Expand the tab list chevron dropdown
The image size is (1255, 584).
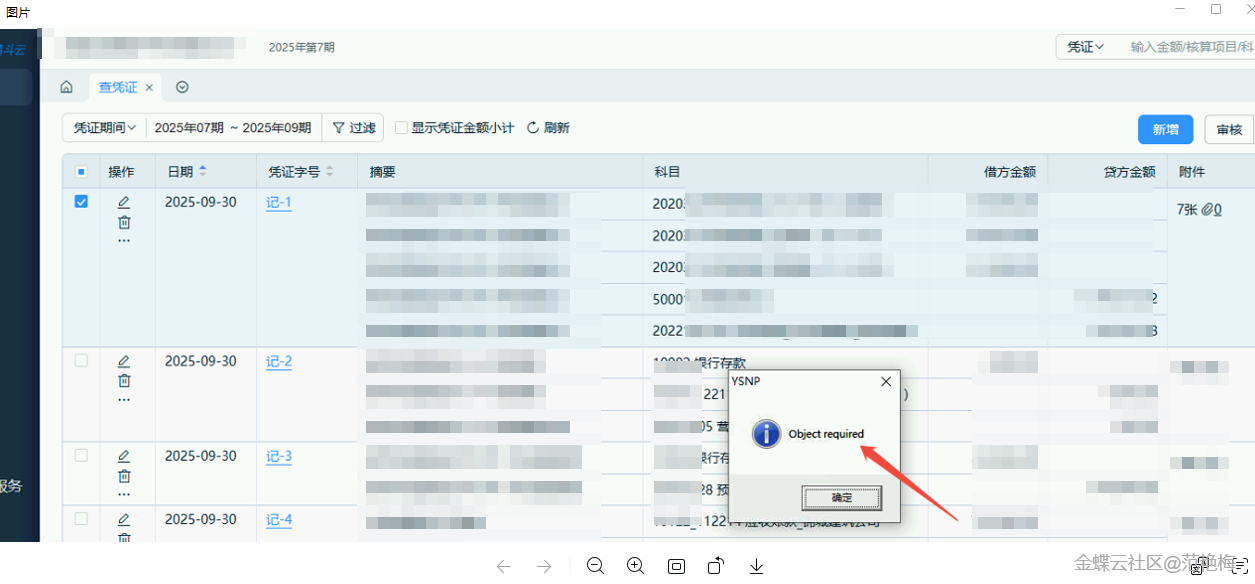[x=182, y=87]
